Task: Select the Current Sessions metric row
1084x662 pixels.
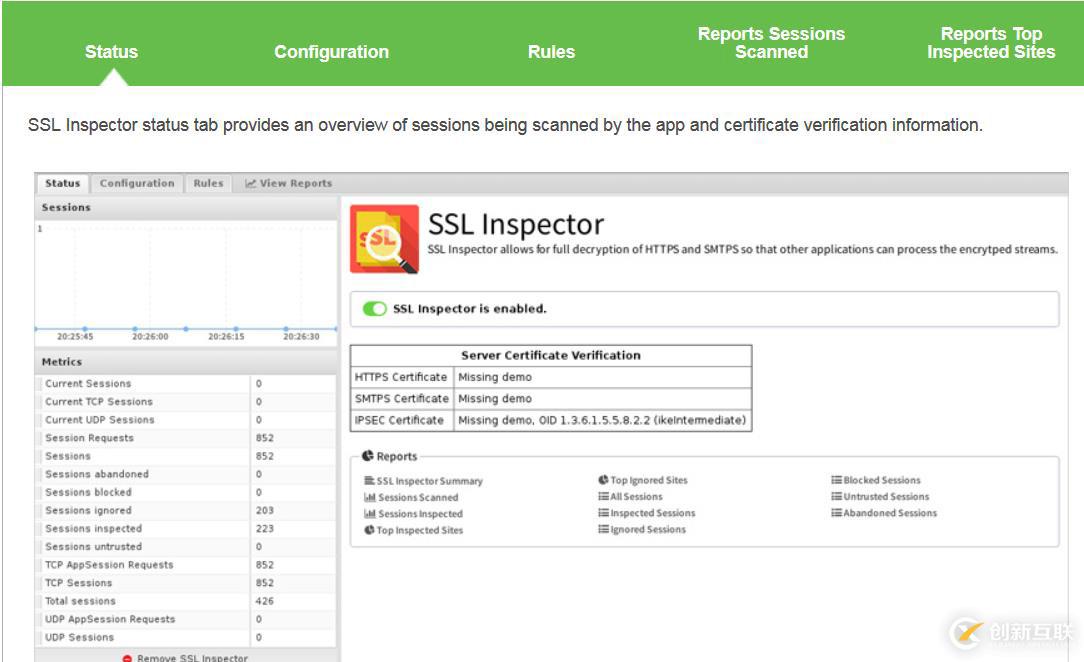Action: 186,384
